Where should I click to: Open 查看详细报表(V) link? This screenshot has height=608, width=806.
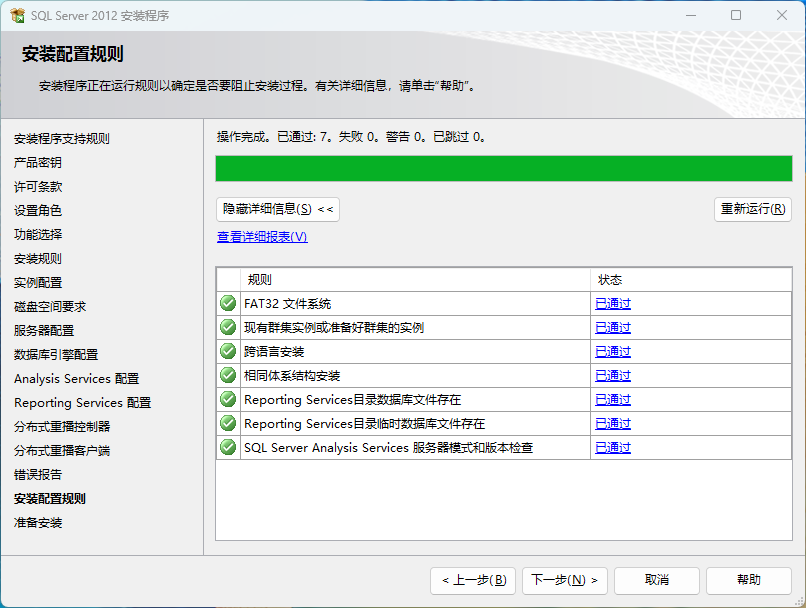pos(262,237)
